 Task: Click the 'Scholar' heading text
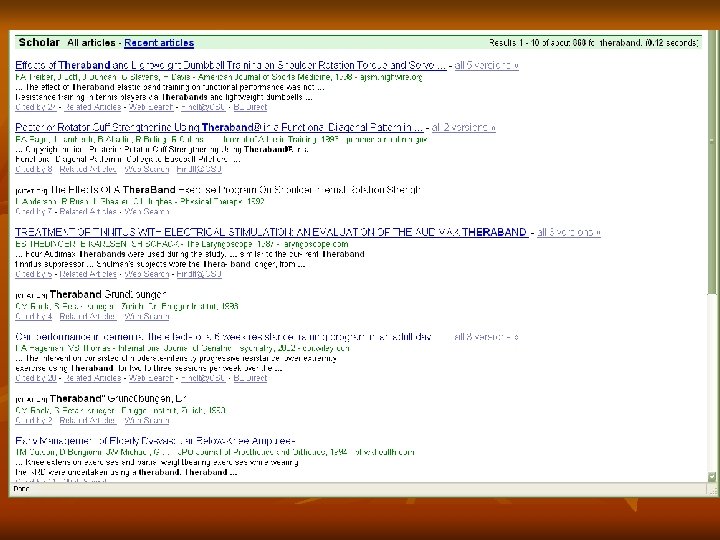(x=39, y=42)
